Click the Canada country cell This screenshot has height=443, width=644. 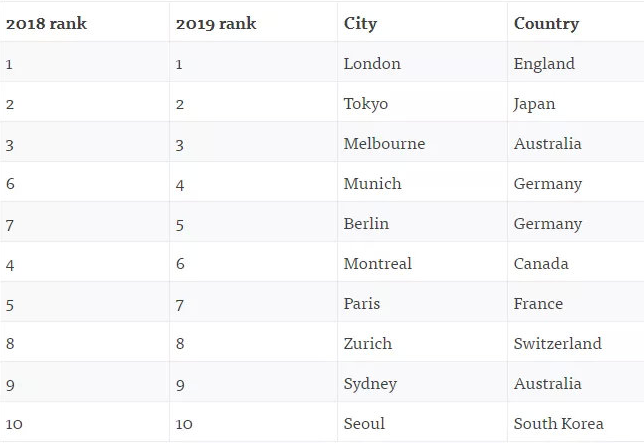[x=541, y=264]
